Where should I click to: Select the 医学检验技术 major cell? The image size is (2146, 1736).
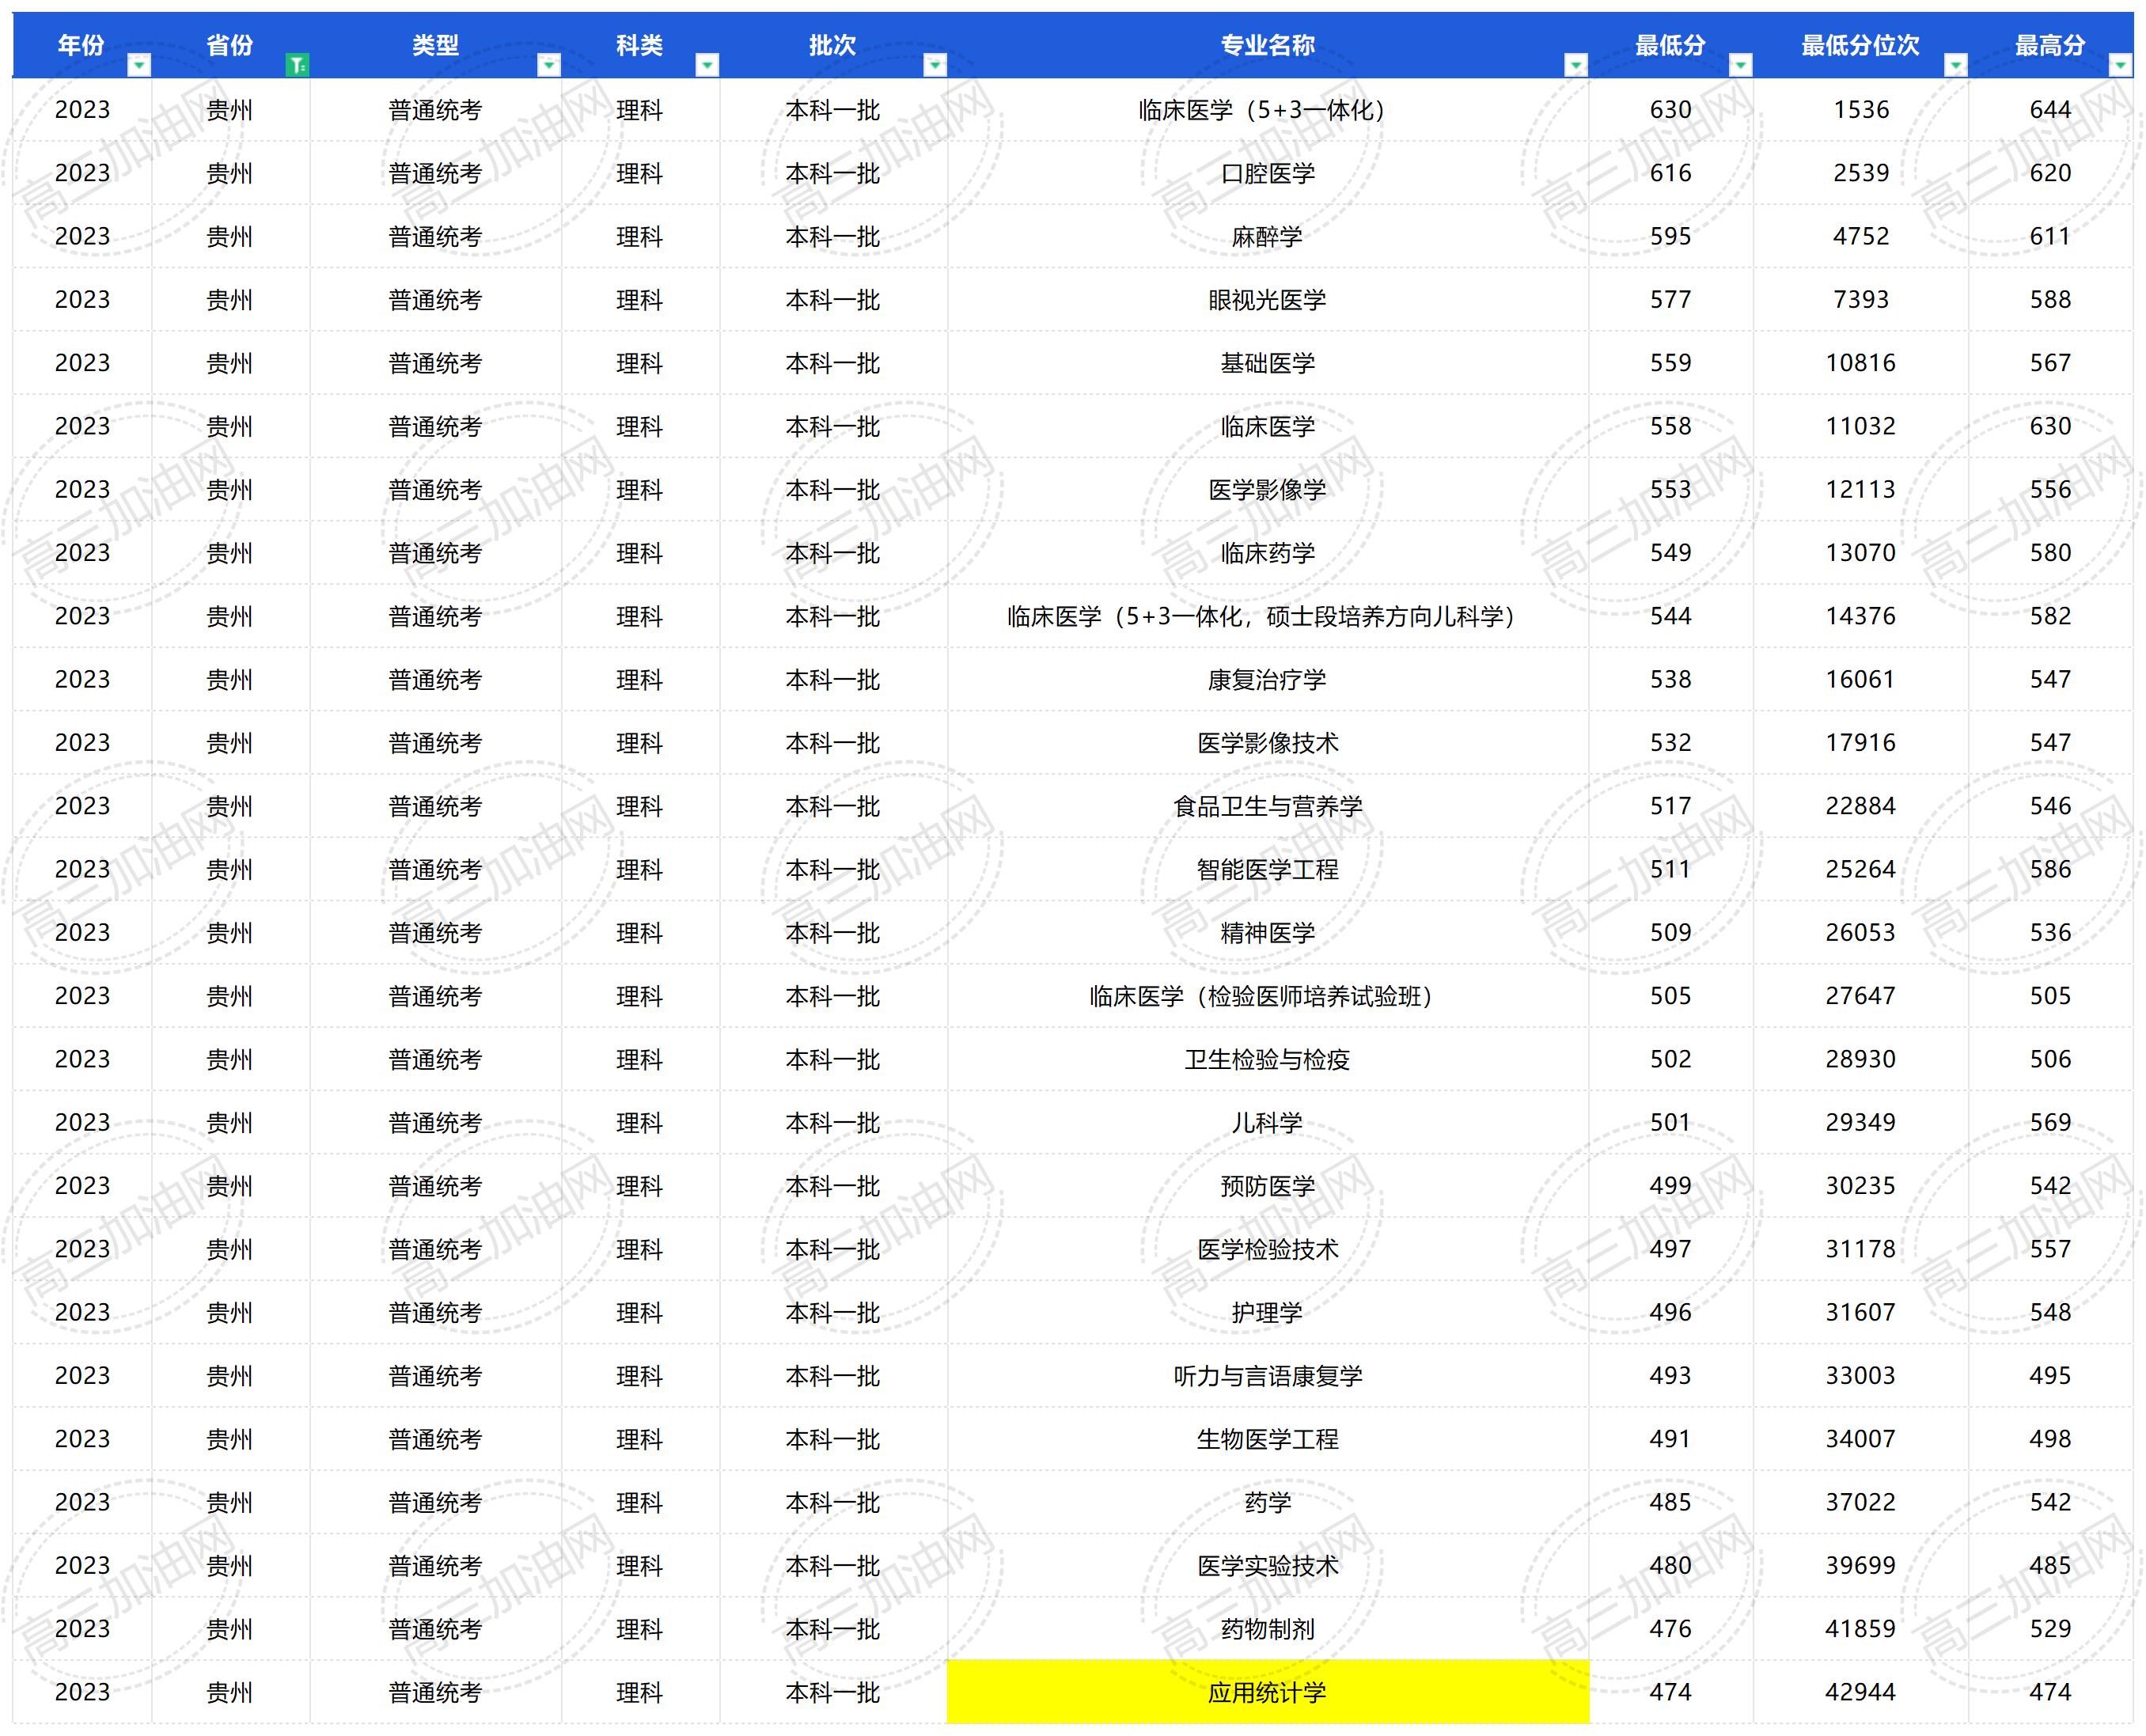[x=1268, y=1249]
